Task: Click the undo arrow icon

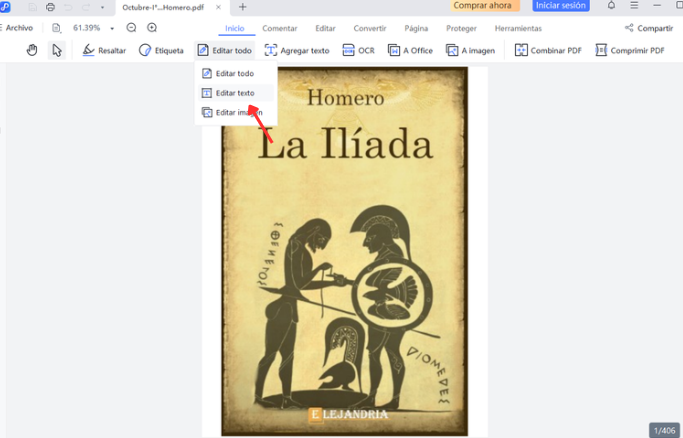Action: pos(68,7)
